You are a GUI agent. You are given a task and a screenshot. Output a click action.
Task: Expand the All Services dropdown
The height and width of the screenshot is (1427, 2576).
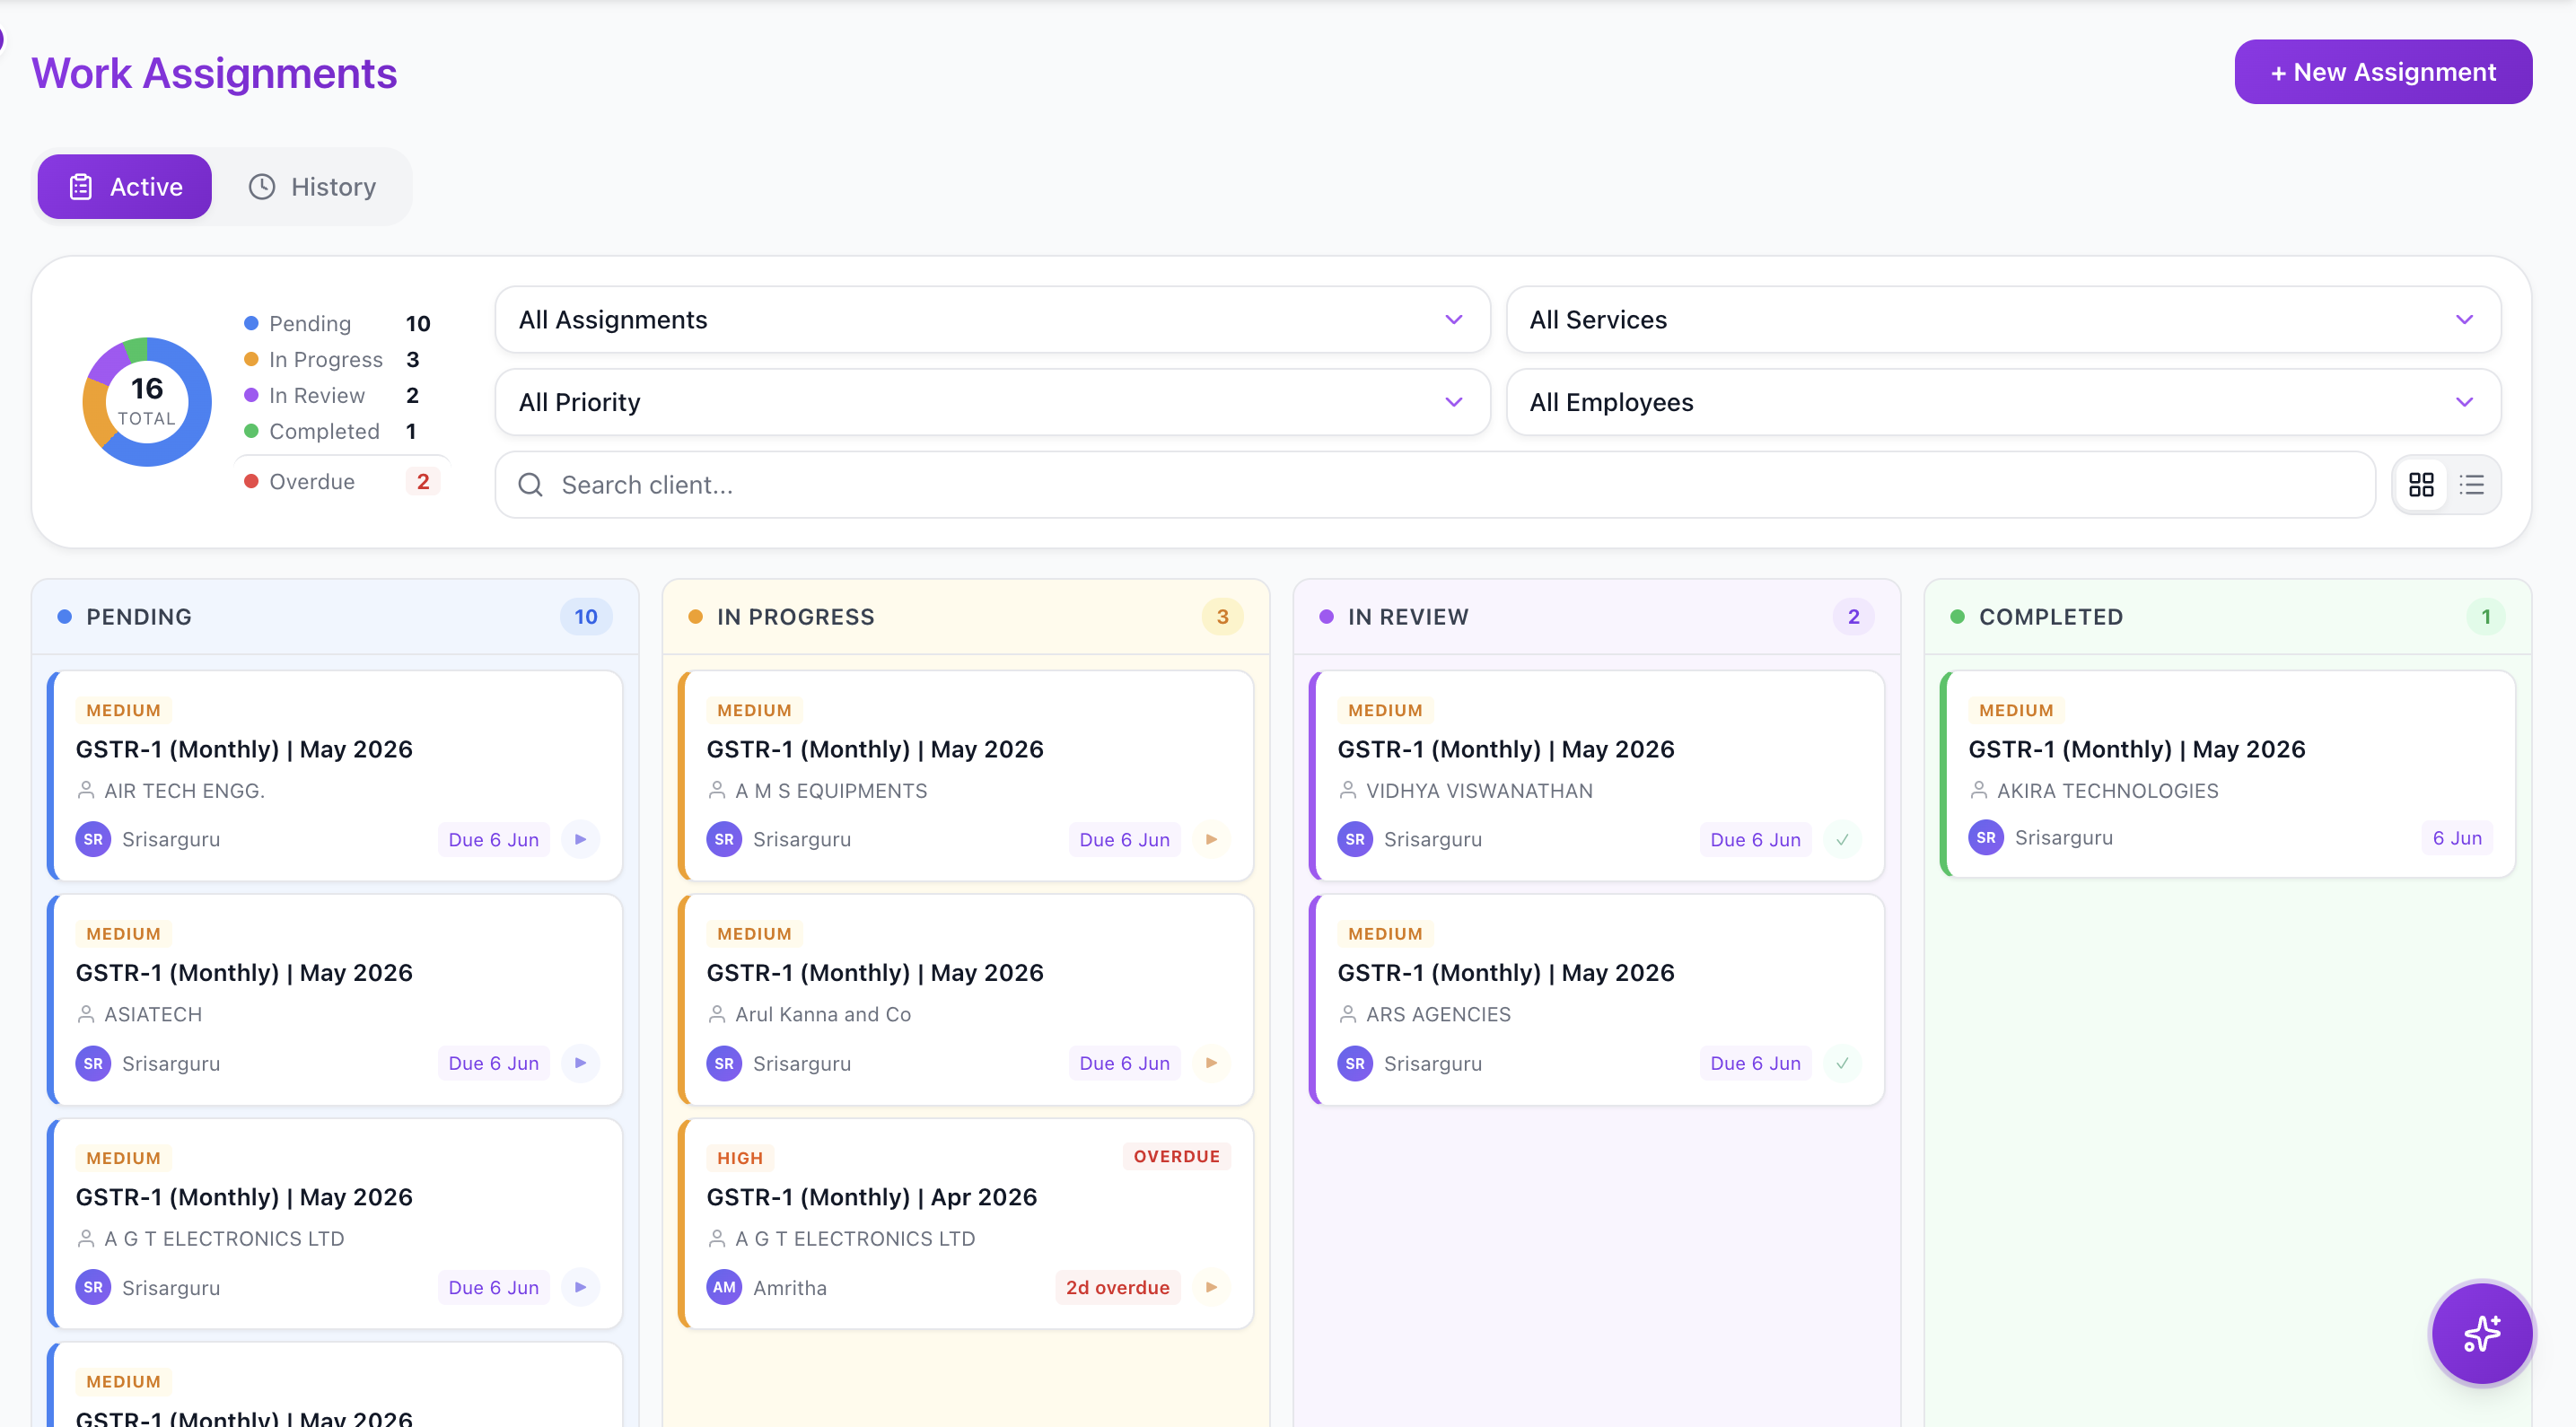coord(2003,320)
